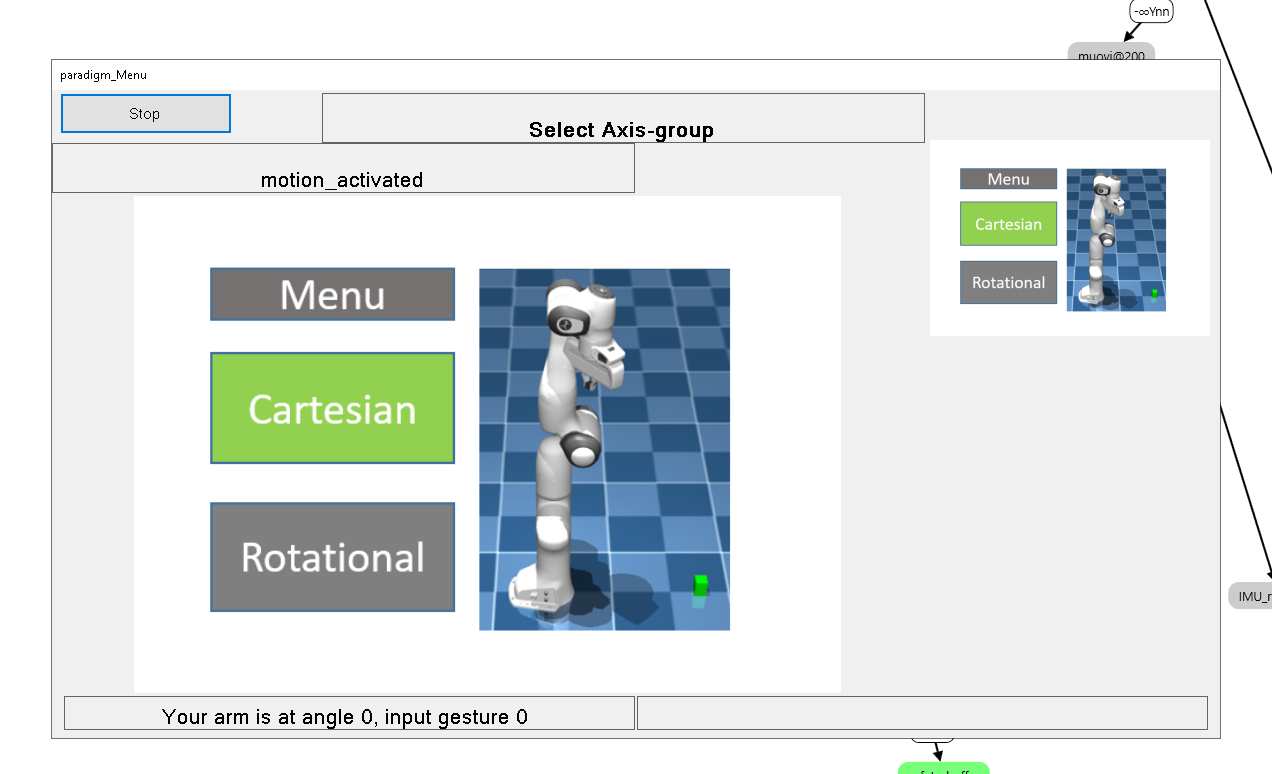Click the green cube in the simulation view
Viewport: 1272px width, 774px height.
(x=699, y=588)
